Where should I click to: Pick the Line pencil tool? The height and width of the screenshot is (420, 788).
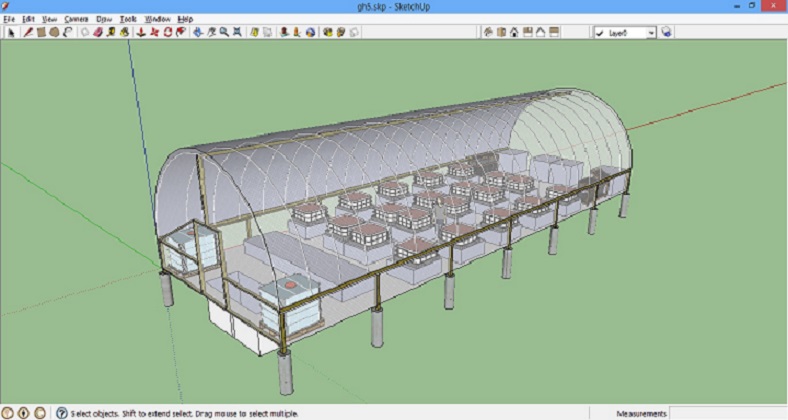coord(28,33)
